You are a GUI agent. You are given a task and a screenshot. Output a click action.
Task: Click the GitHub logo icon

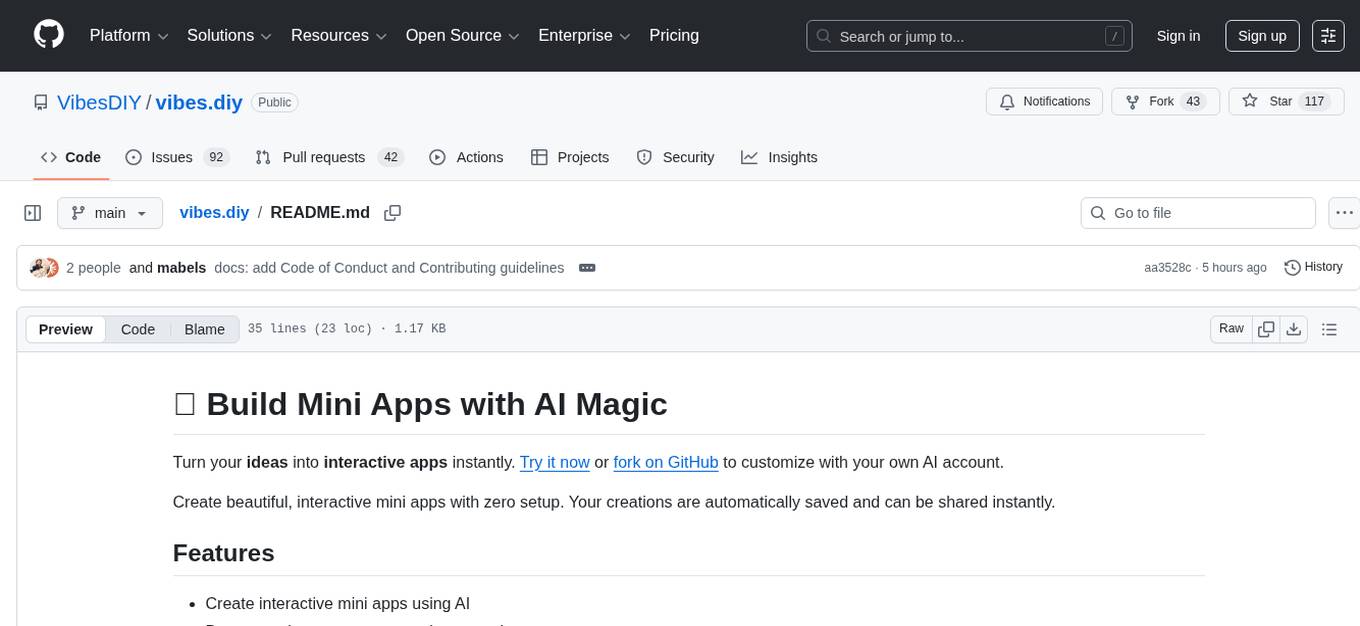49,35
